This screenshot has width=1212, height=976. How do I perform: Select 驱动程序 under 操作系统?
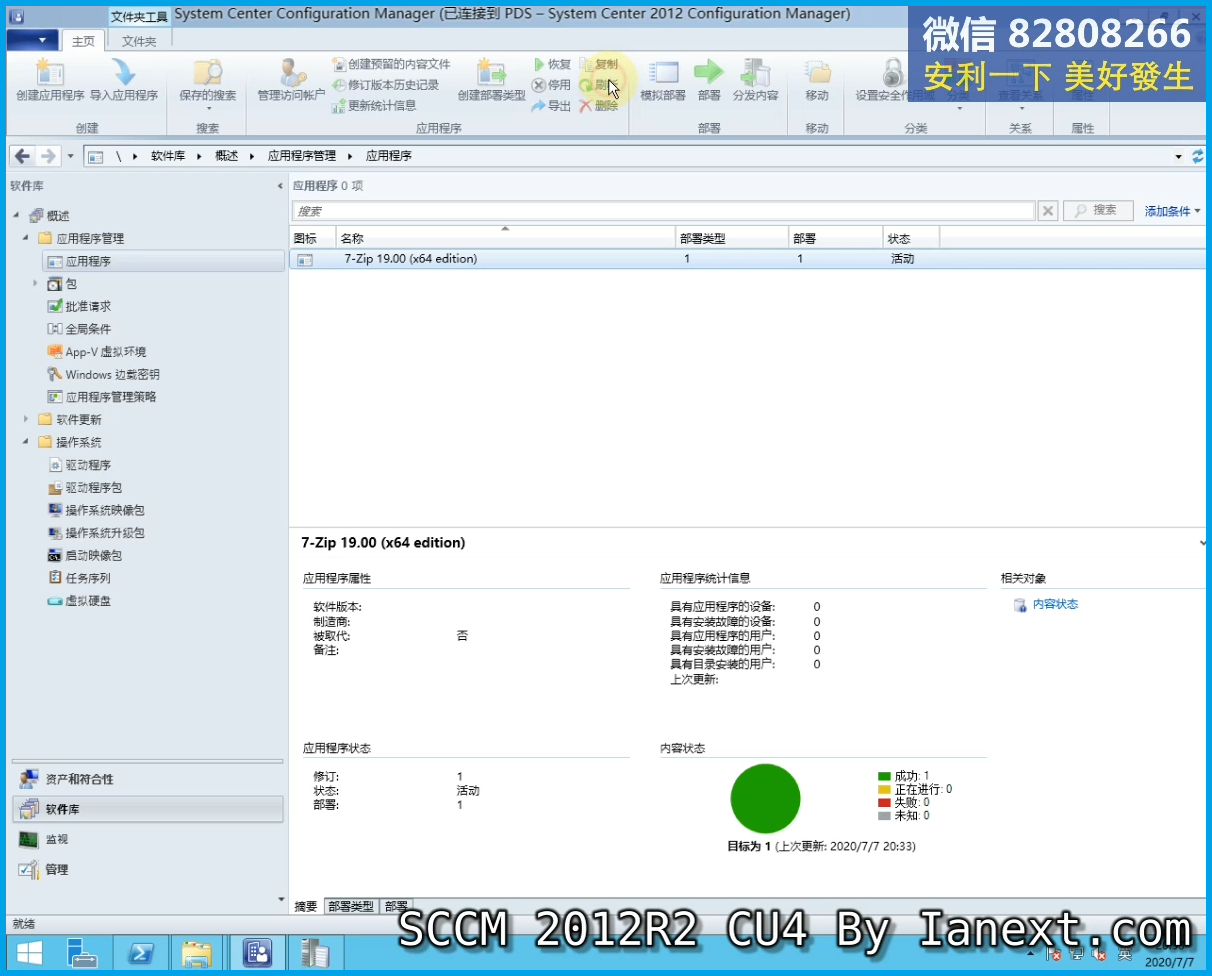pyautogui.click(x=88, y=465)
